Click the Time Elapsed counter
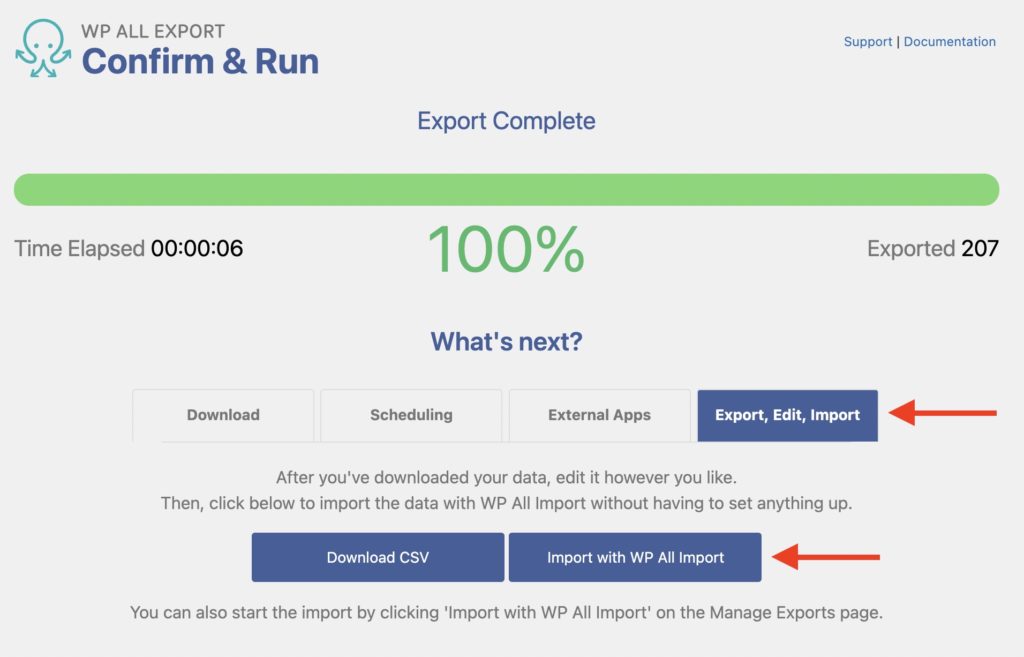 click(x=127, y=248)
